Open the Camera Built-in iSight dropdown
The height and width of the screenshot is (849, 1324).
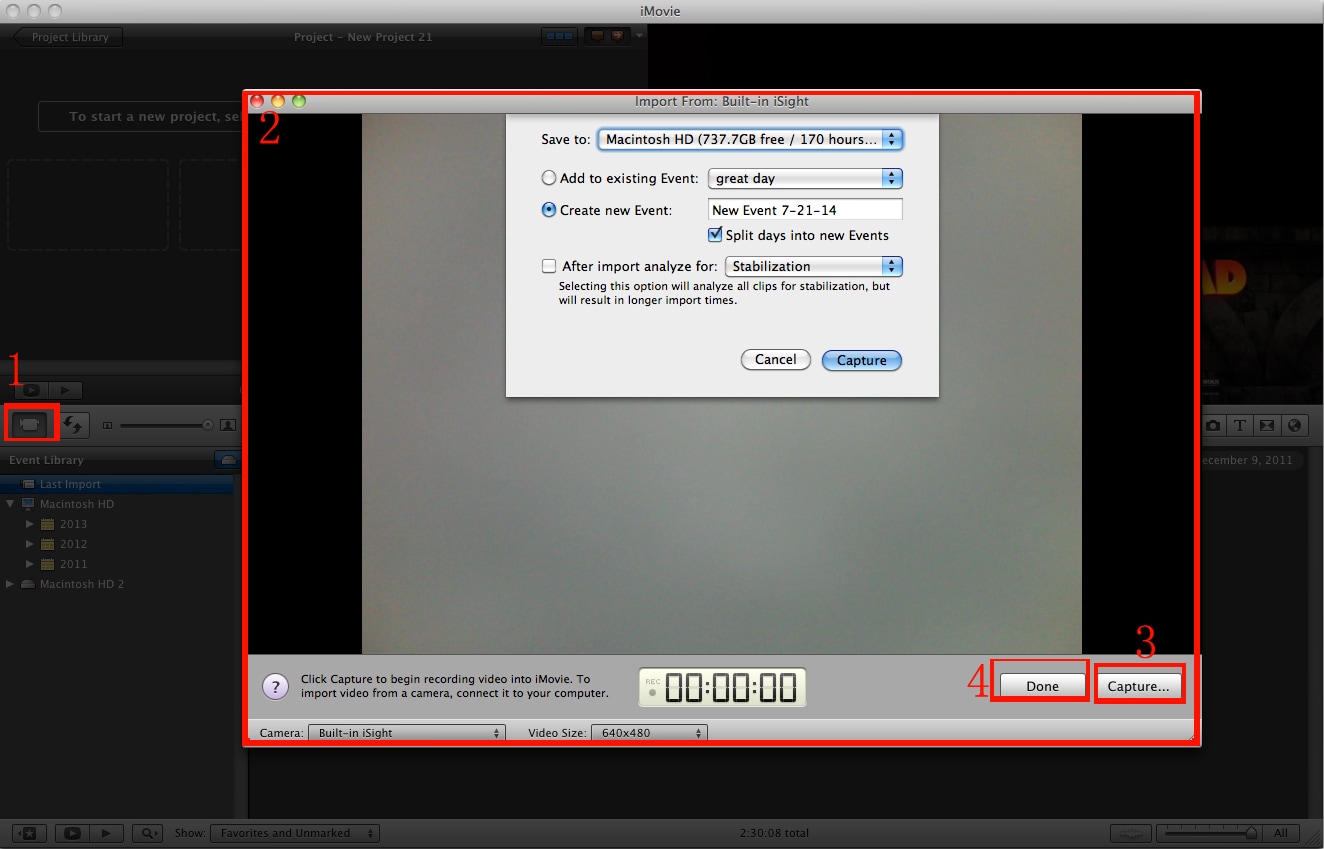click(x=407, y=733)
